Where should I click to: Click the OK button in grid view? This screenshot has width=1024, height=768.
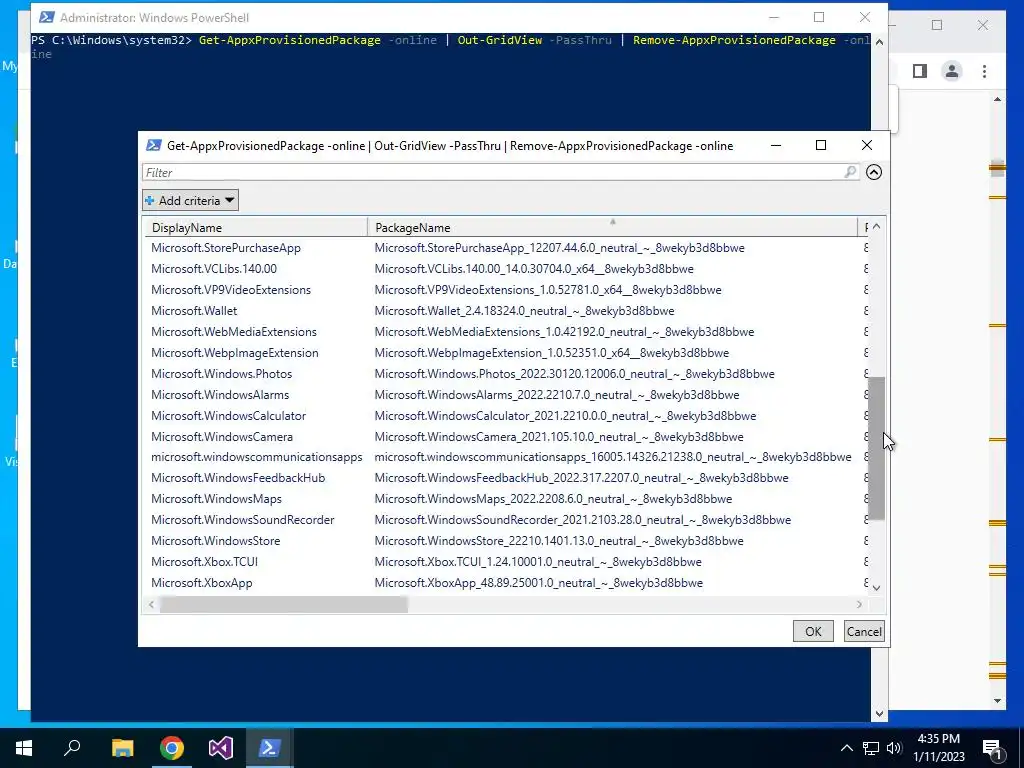click(813, 631)
